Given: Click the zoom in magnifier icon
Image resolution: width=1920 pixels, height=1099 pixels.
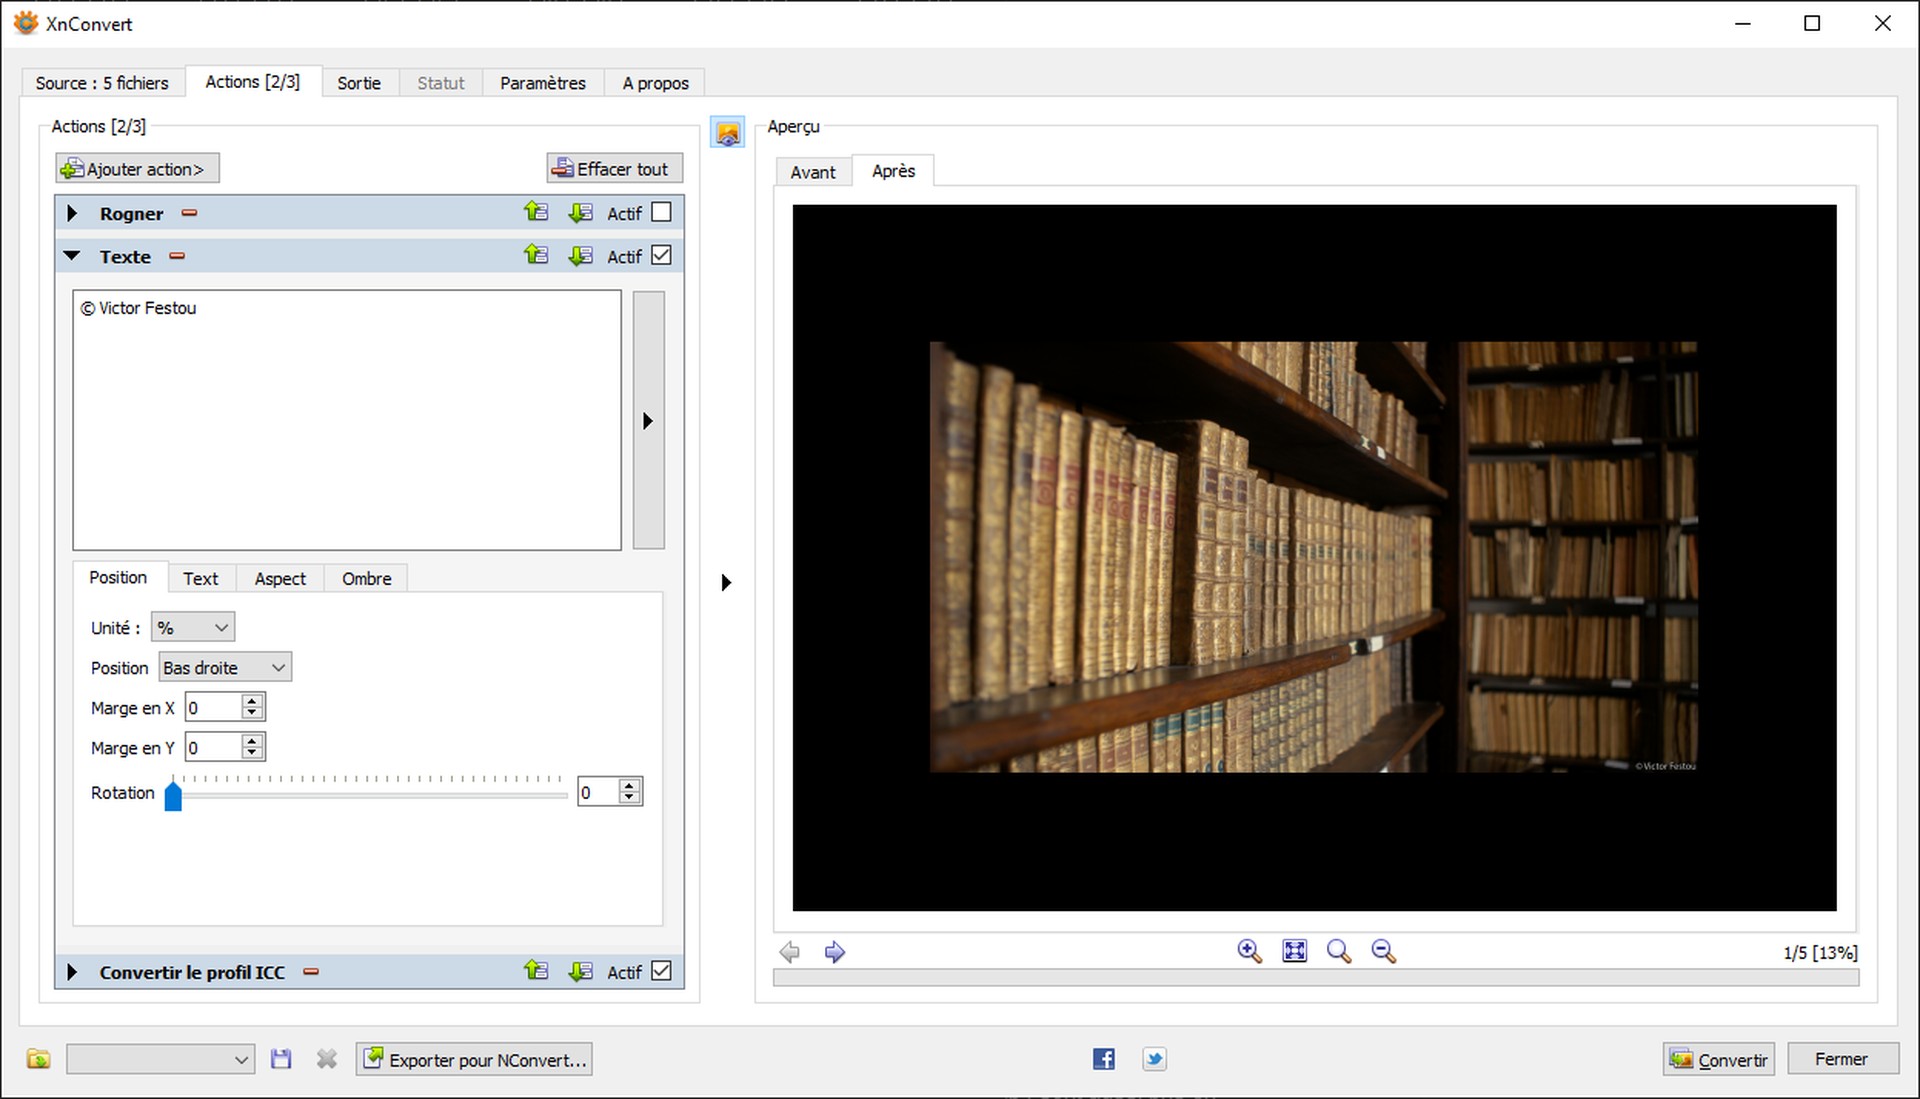Looking at the screenshot, I should (x=1249, y=951).
